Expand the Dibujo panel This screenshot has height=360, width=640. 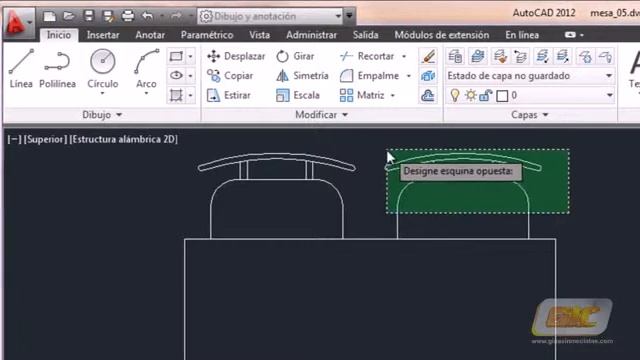[102, 115]
